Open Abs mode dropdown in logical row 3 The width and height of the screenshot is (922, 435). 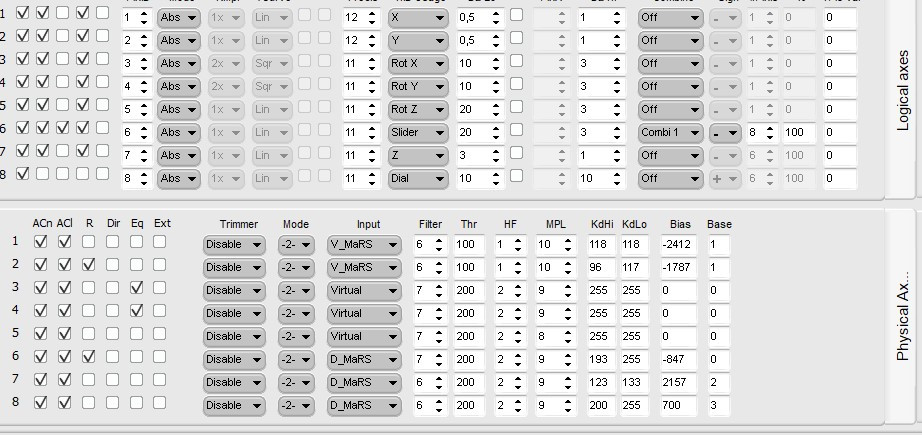pos(178,63)
